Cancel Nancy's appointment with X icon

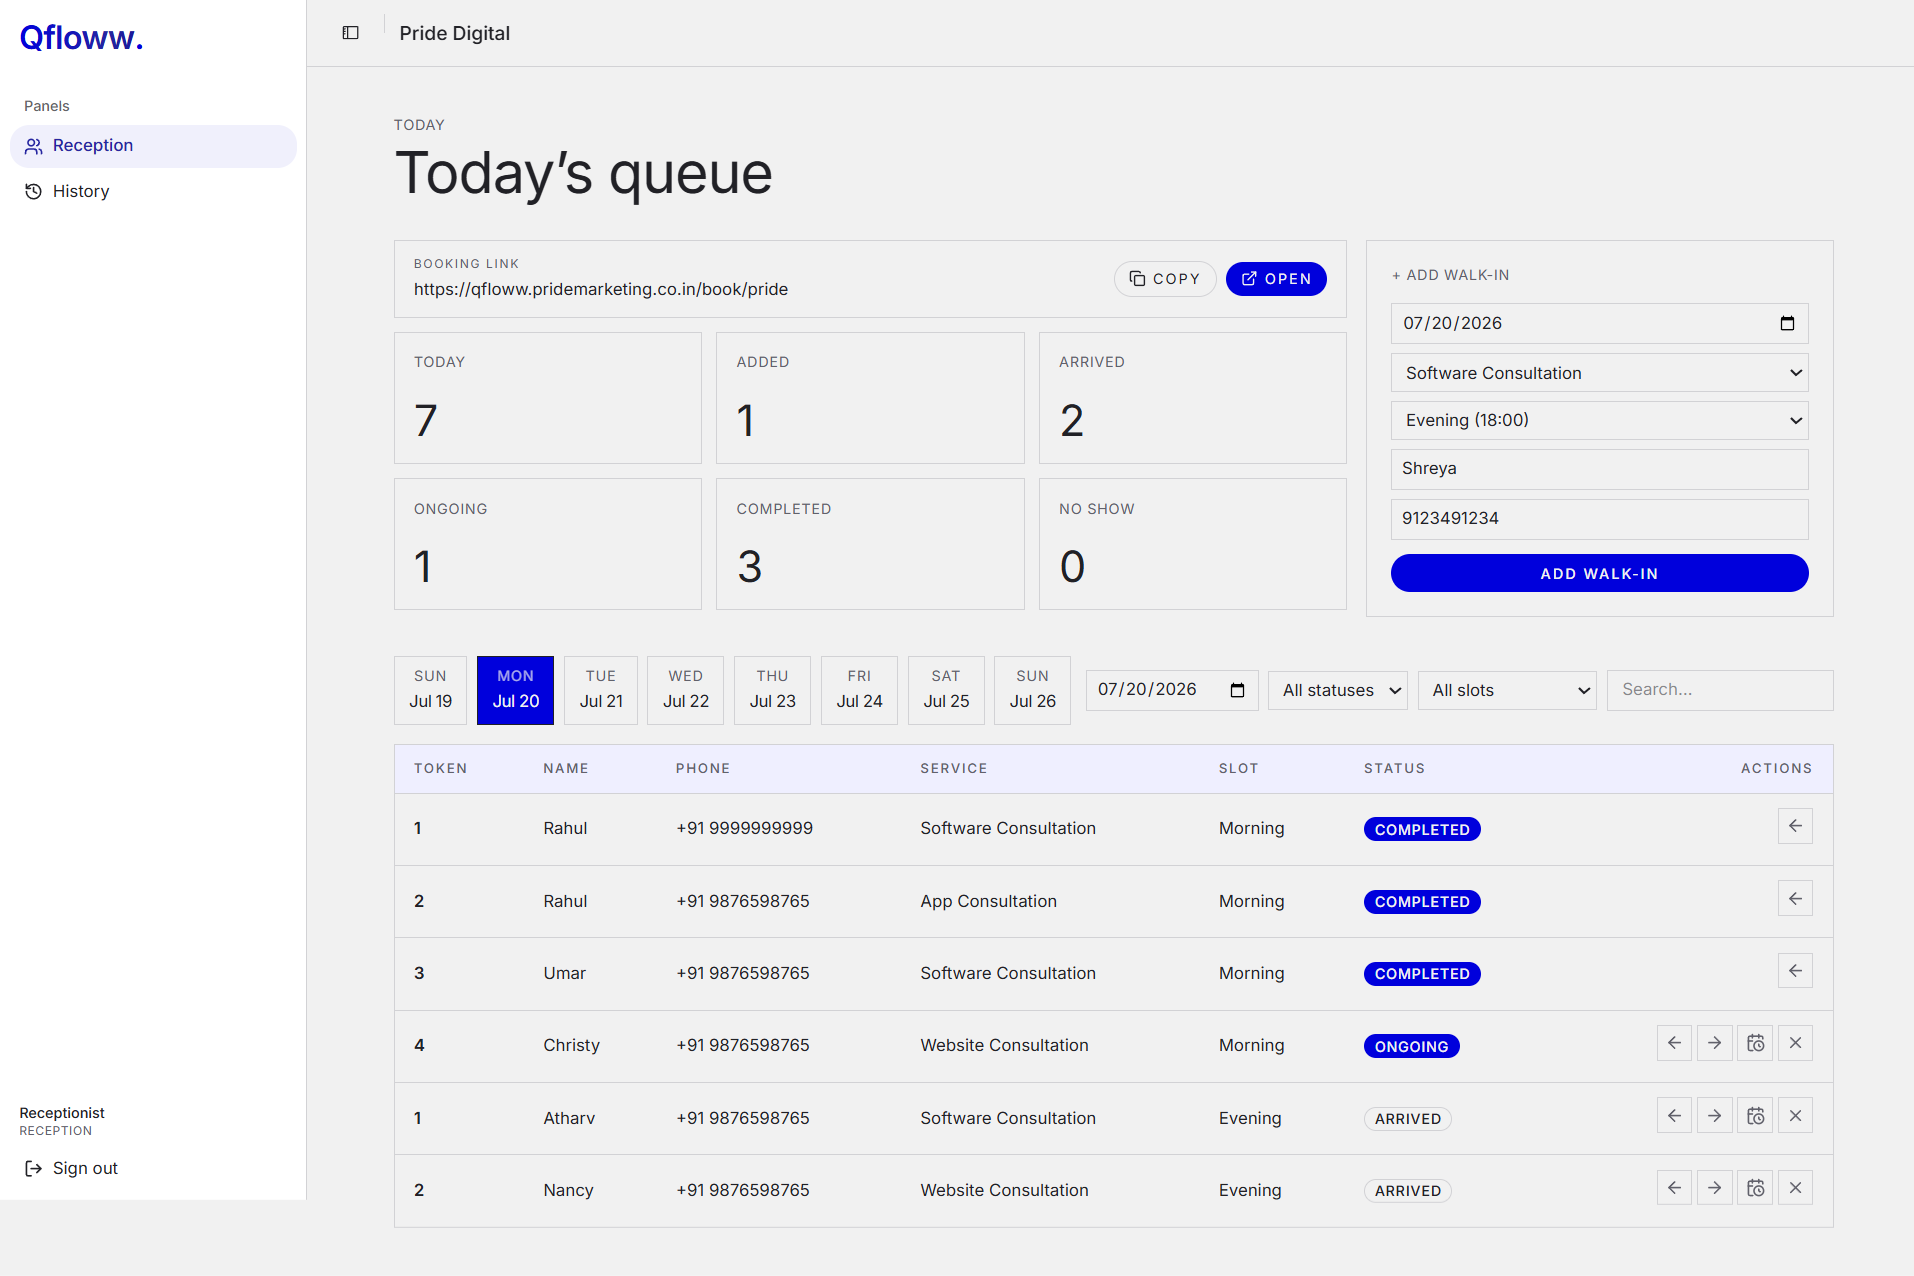1795,1188
